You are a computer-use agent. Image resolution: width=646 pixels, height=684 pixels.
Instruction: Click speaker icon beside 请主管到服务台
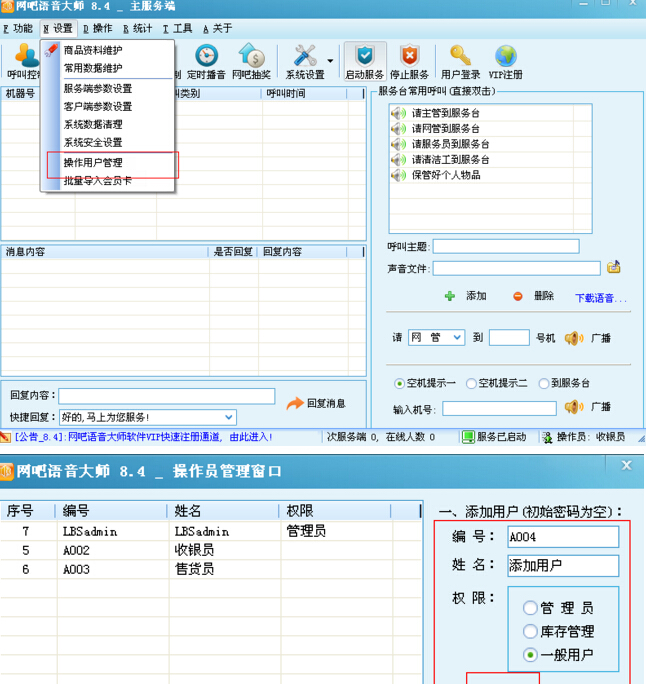(398, 113)
